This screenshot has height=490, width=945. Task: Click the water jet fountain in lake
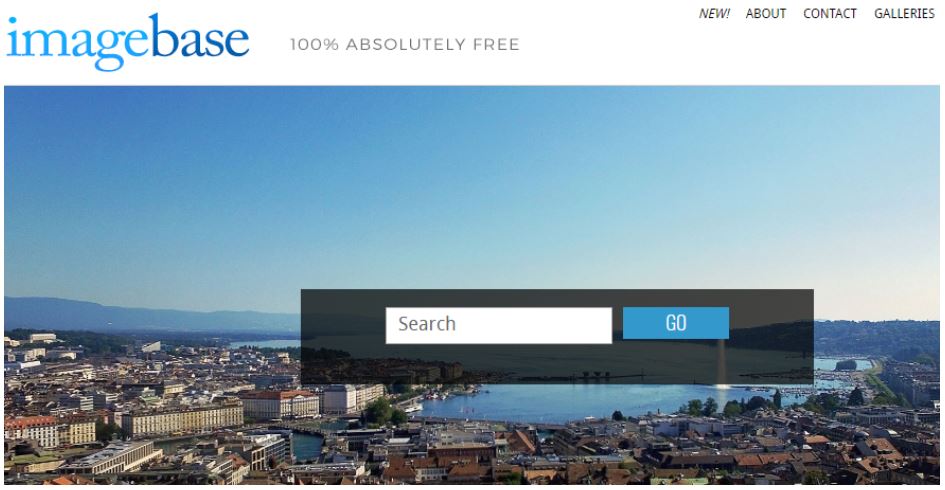721,363
